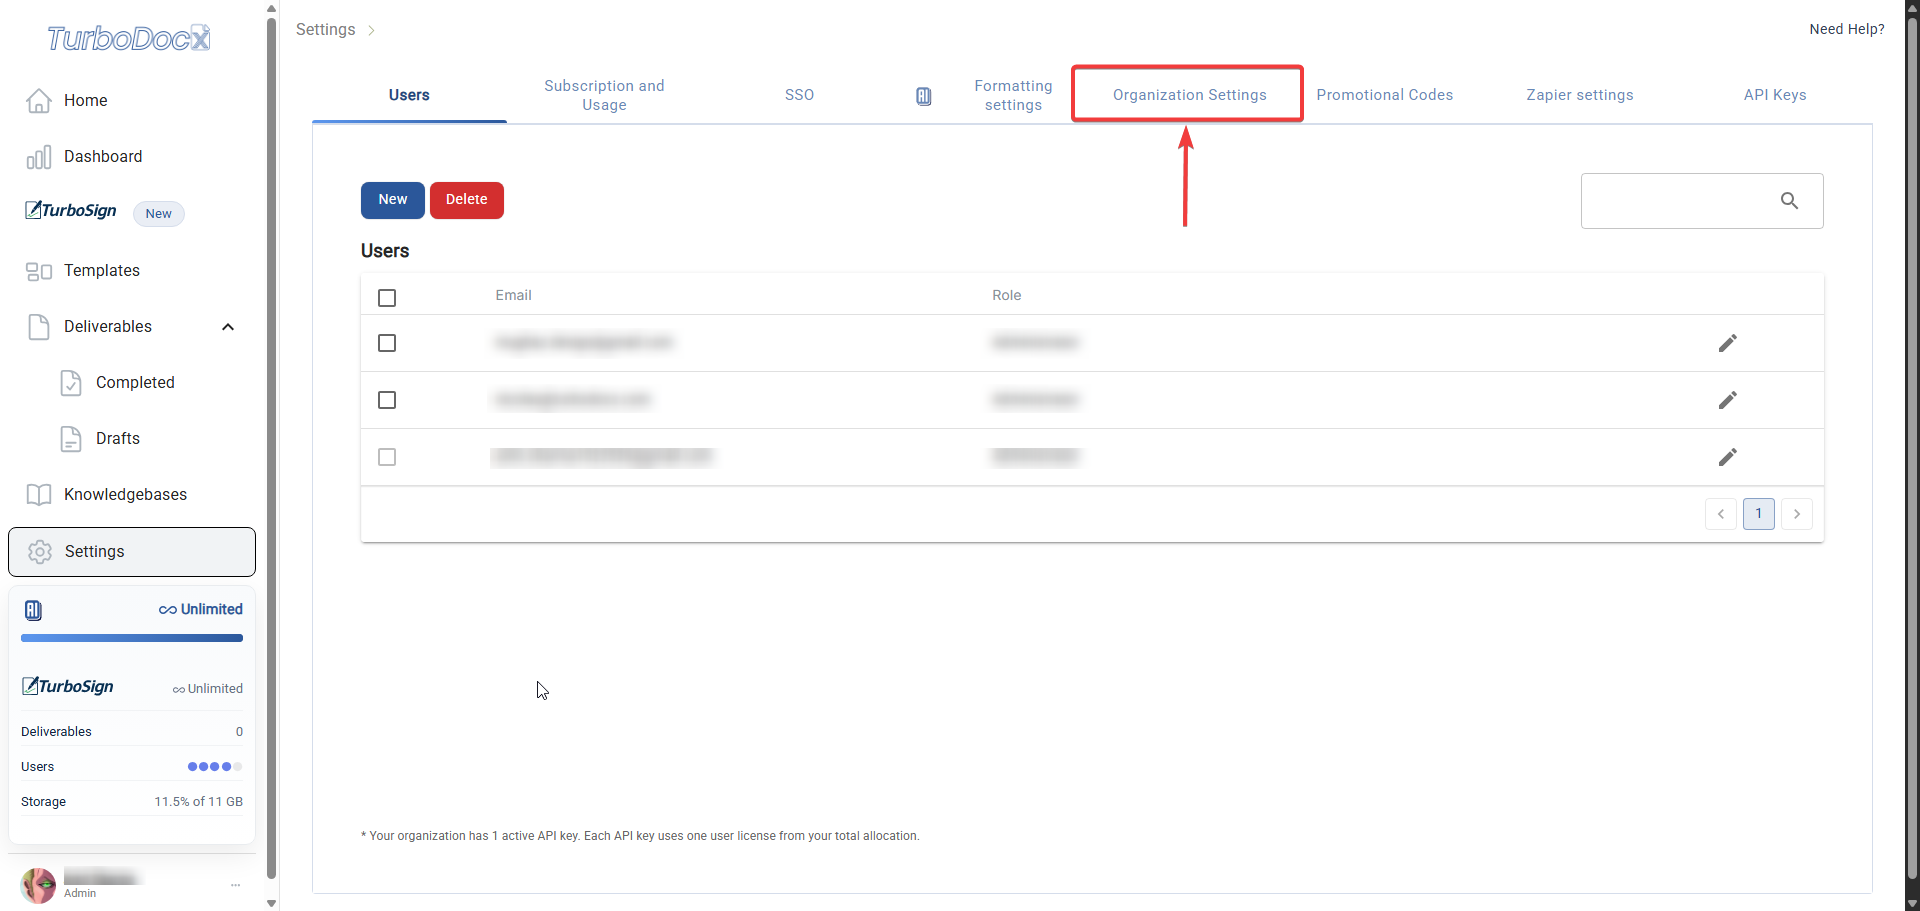Viewport: 1920px width, 911px height.
Task: Click the document credits icon in usage card
Action: 33,610
